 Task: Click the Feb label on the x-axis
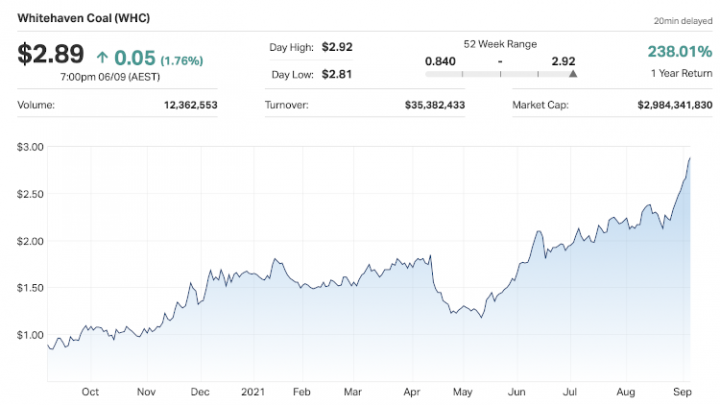[x=302, y=392]
